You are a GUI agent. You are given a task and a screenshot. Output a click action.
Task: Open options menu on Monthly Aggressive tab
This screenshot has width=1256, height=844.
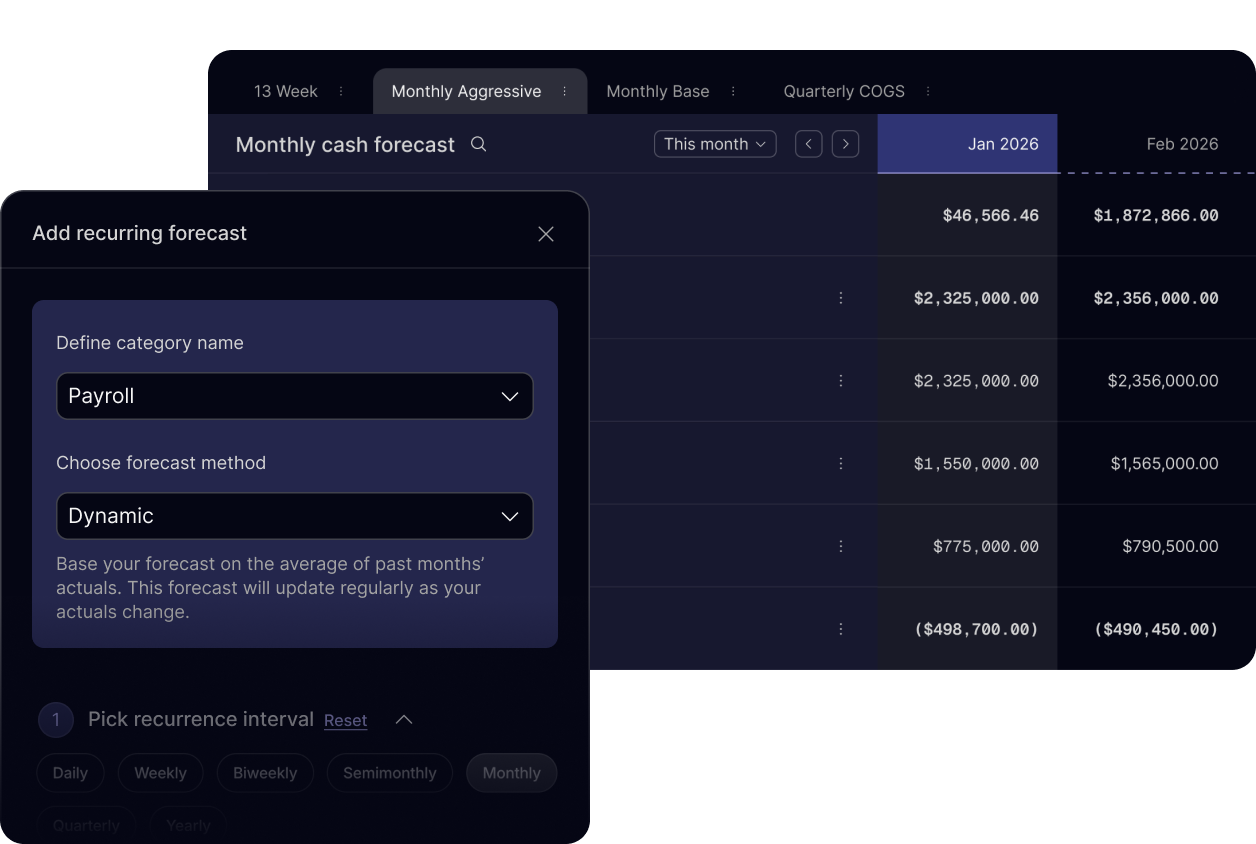(x=565, y=91)
